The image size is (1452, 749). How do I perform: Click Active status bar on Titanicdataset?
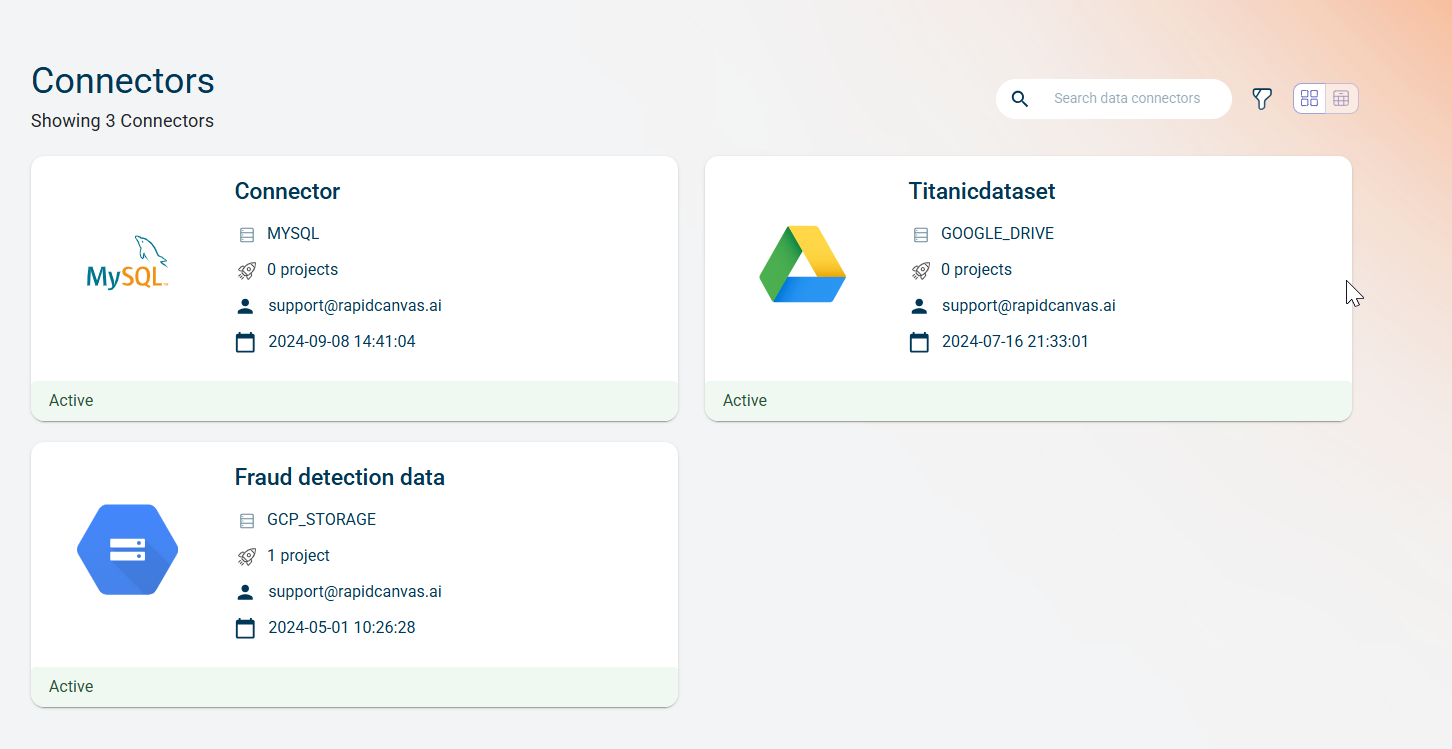1028,401
